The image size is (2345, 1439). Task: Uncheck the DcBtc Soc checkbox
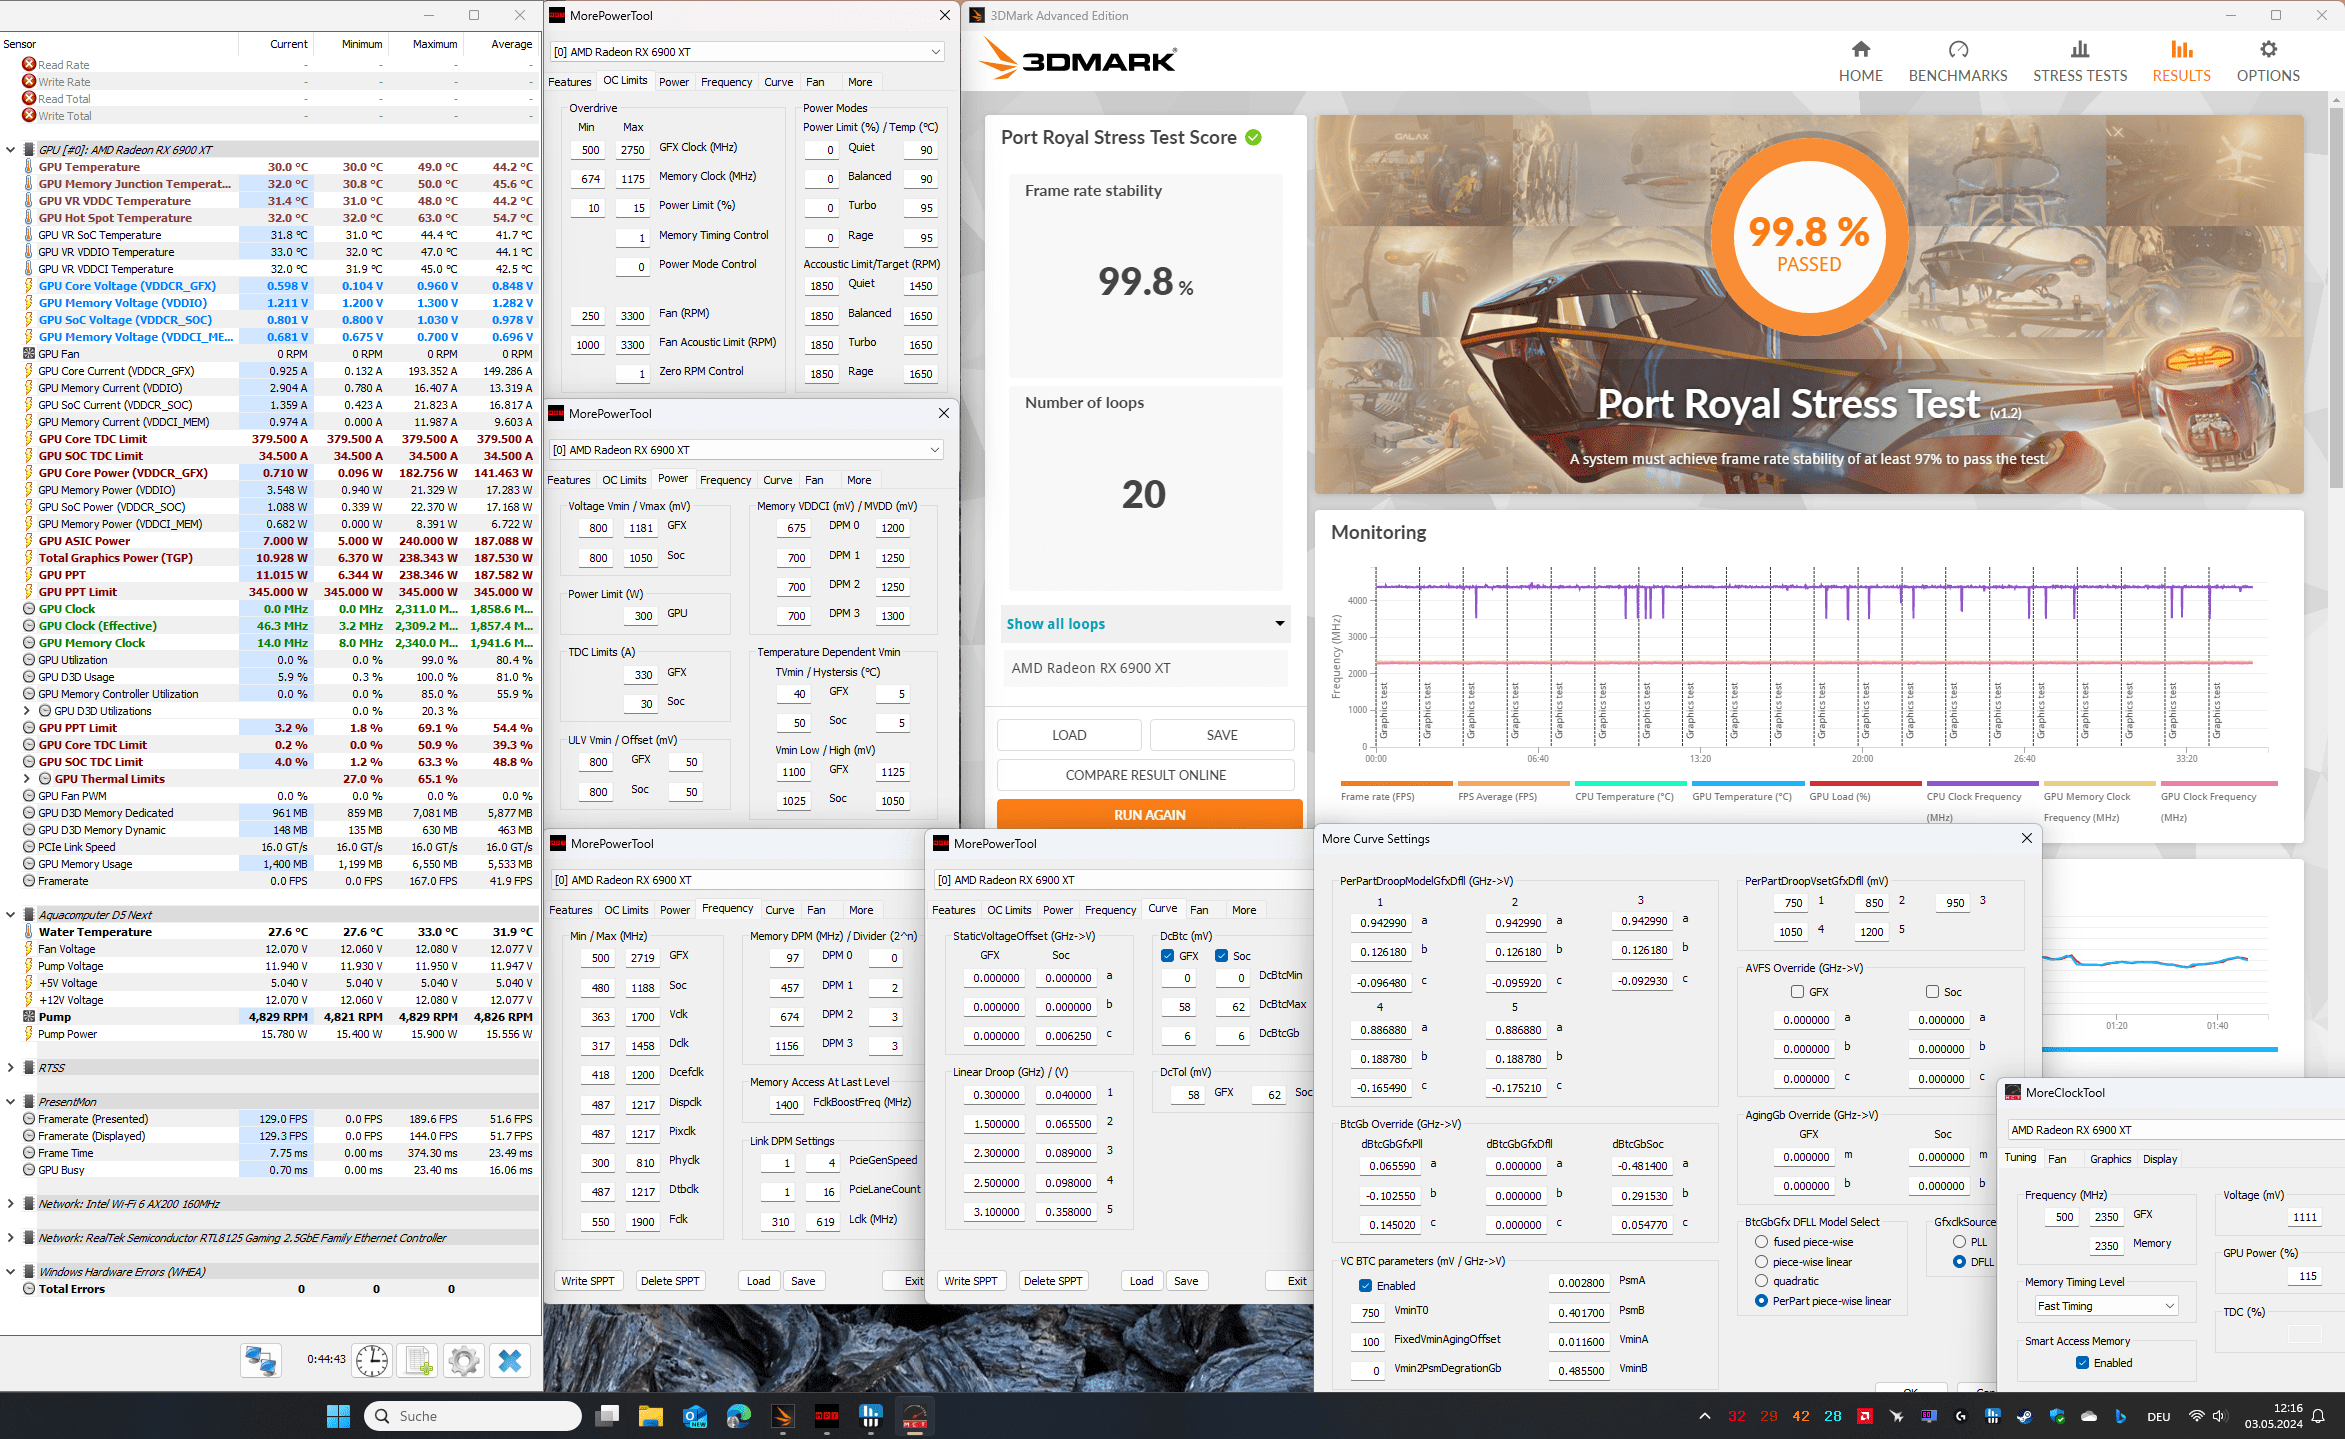pyautogui.click(x=1222, y=956)
